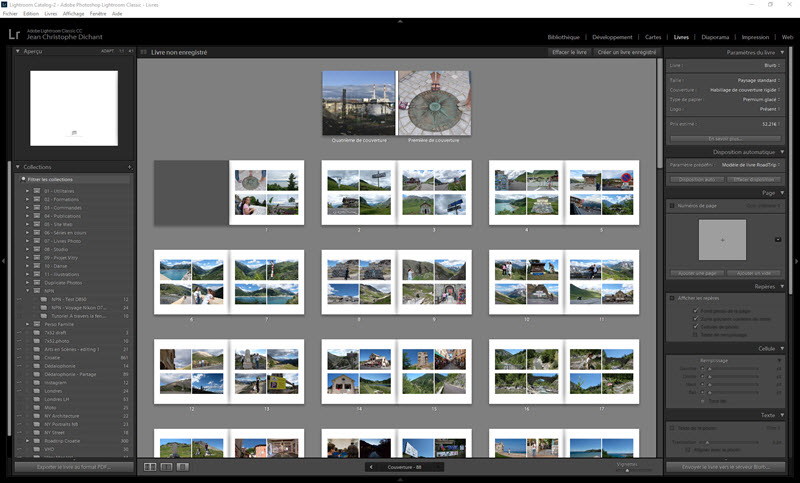The image size is (800, 483).
Task: Toggle Afficher les repères checkbox
Action: 672,298
